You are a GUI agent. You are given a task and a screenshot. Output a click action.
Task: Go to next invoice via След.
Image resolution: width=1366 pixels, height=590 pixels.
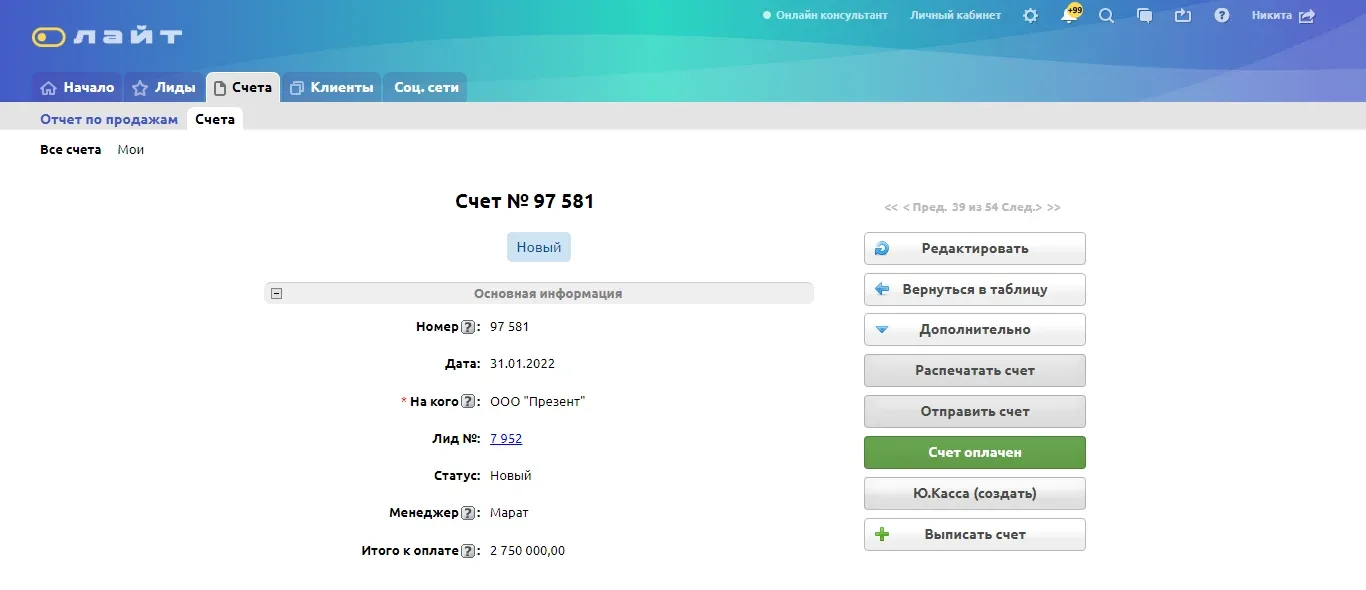(1022, 208)
